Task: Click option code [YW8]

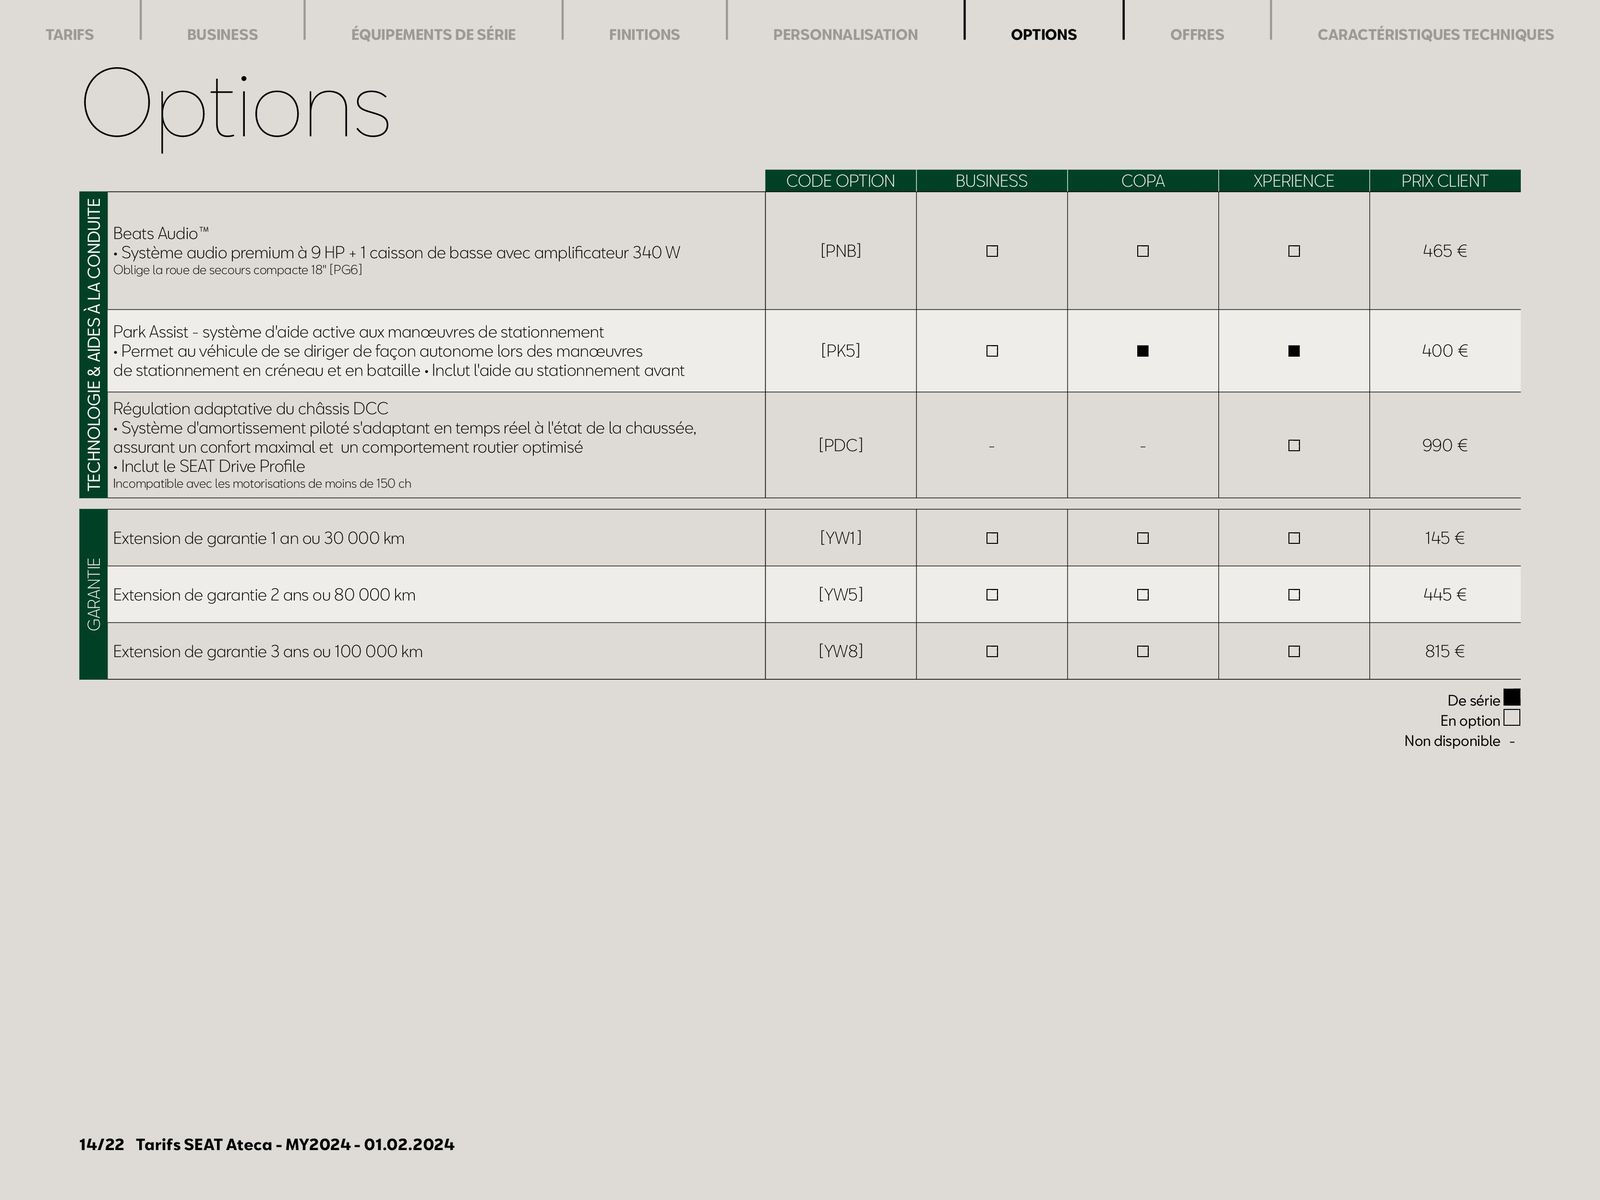Action: [841, 651]
